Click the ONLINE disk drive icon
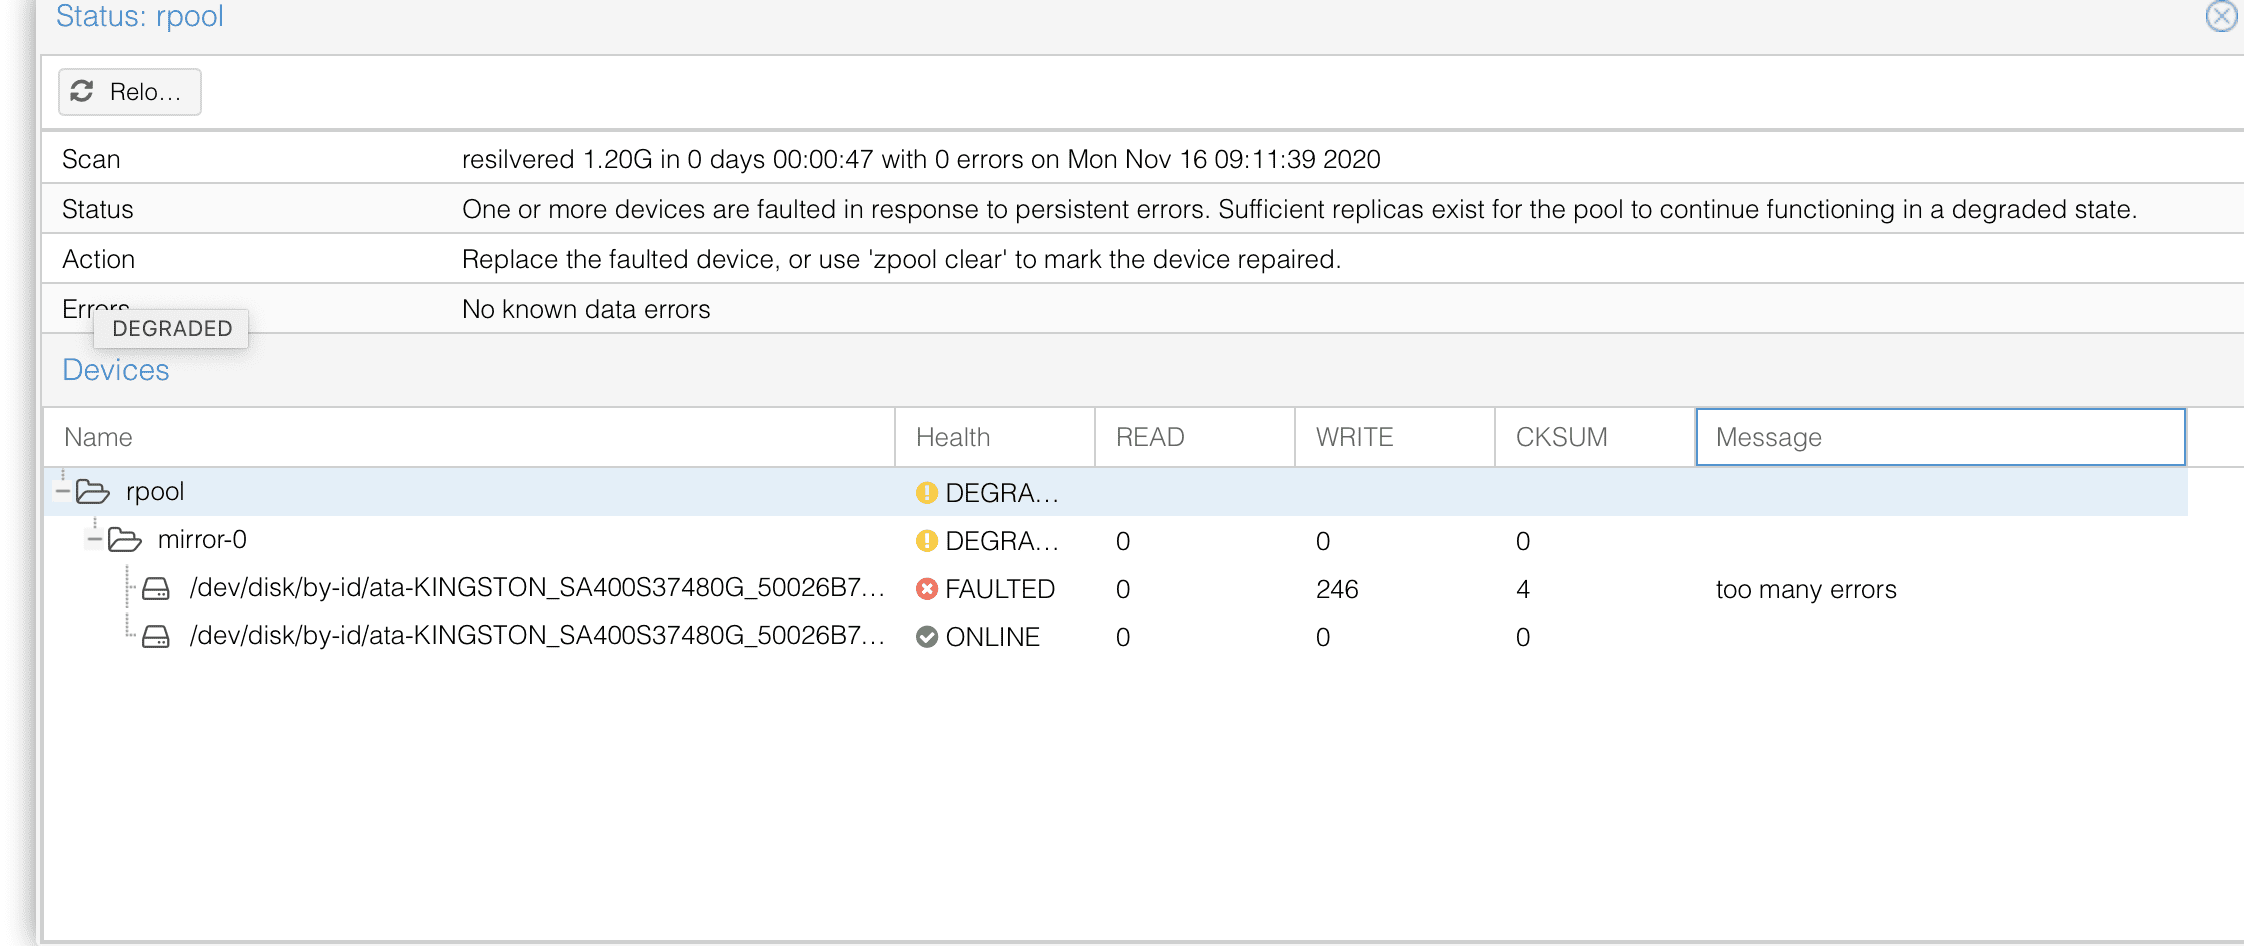2244x946 pixels. [x=156, y=636]
